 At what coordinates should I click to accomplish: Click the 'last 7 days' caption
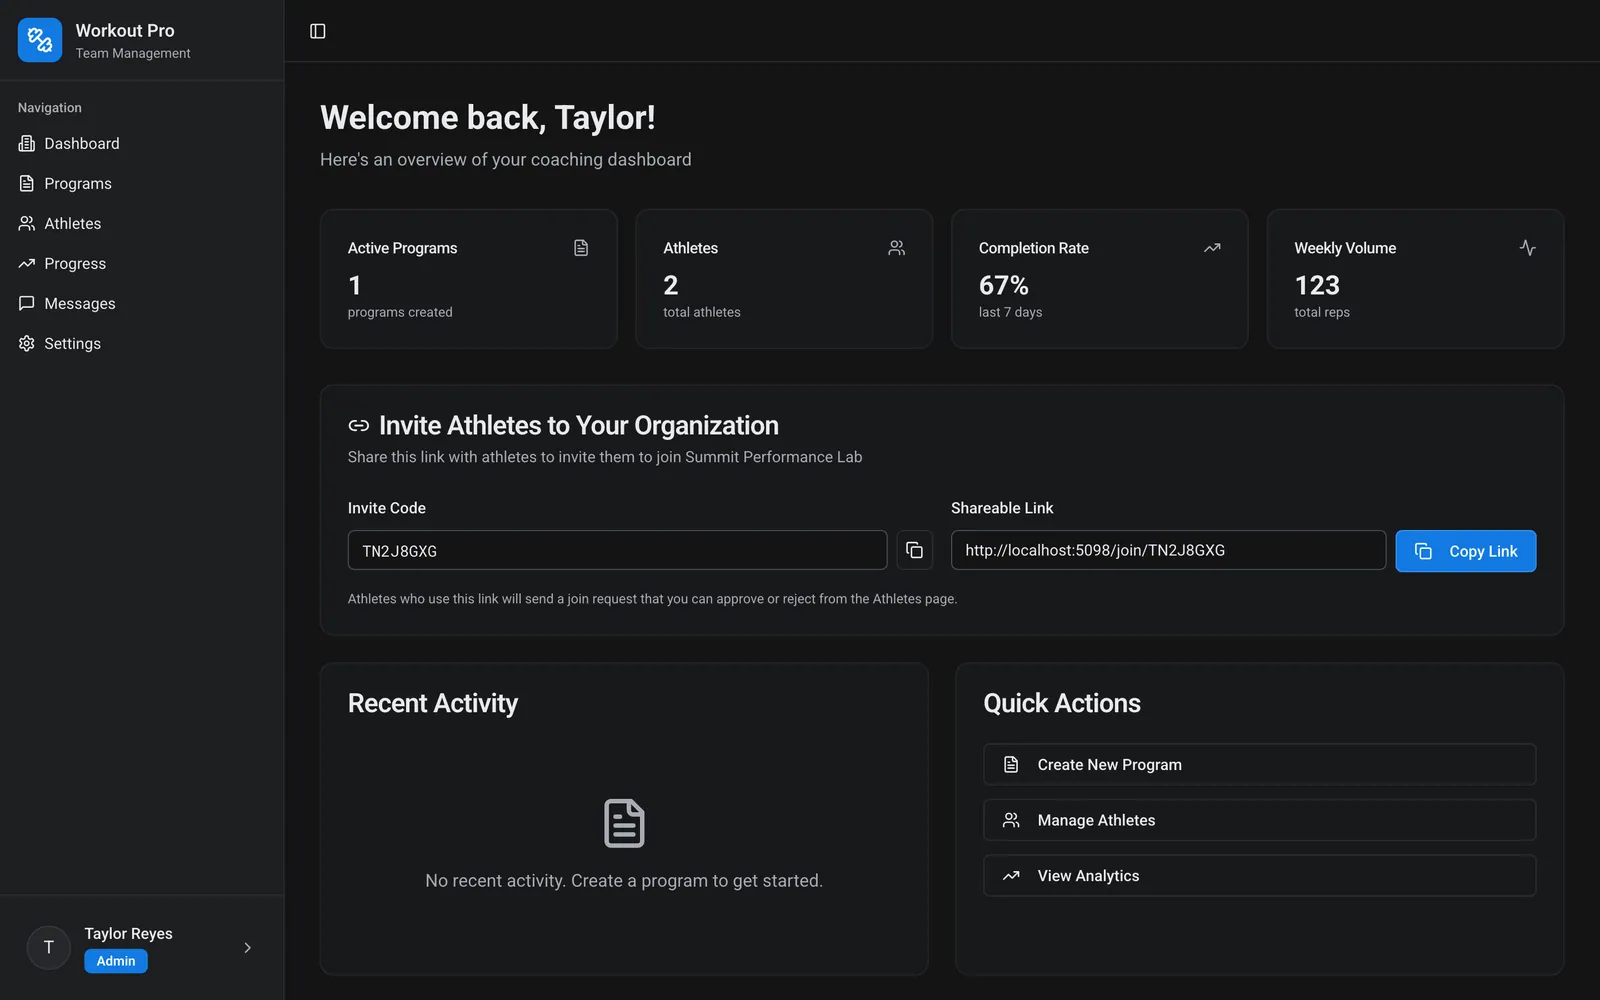(x=1011, y=313)
